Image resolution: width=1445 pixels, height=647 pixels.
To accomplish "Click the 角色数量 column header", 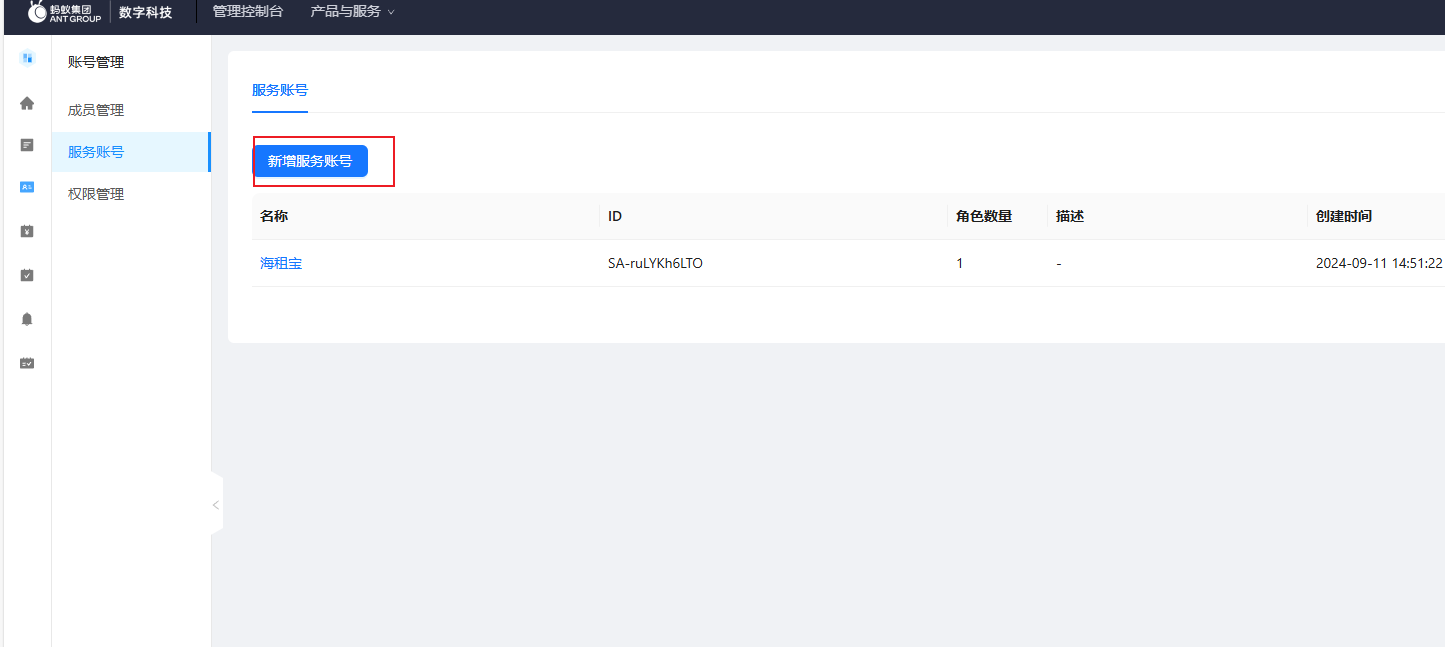I will tap(984, 216).
